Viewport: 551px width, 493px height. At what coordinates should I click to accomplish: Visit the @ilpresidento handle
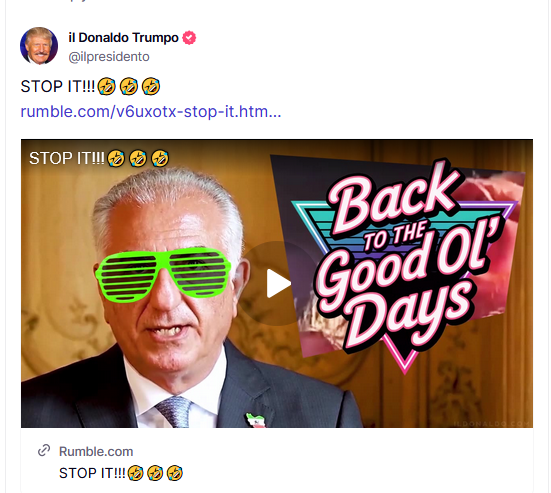tap(109, 57)
